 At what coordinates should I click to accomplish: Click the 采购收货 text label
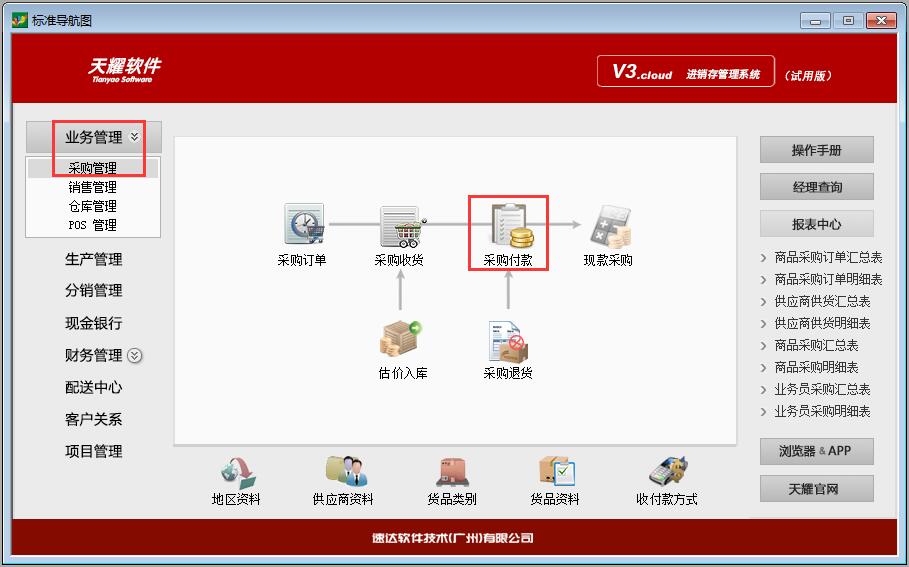(399, 260)
